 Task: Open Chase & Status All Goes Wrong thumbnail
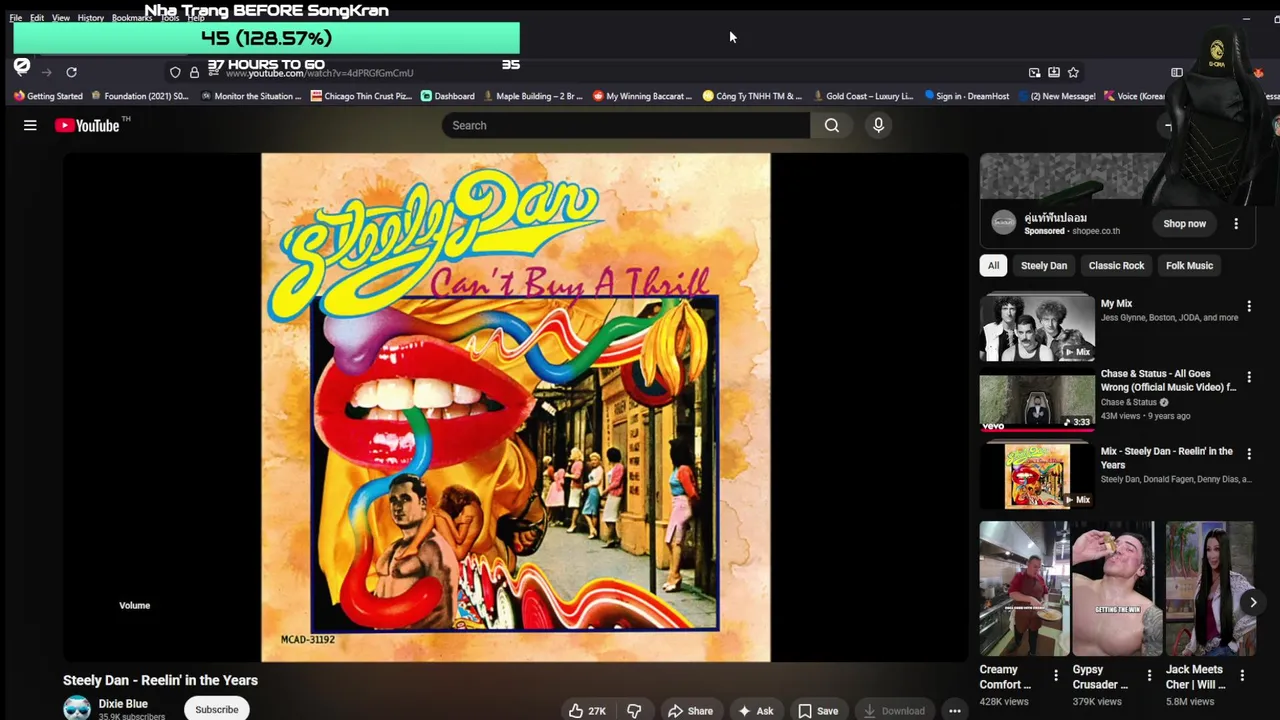1037,402
